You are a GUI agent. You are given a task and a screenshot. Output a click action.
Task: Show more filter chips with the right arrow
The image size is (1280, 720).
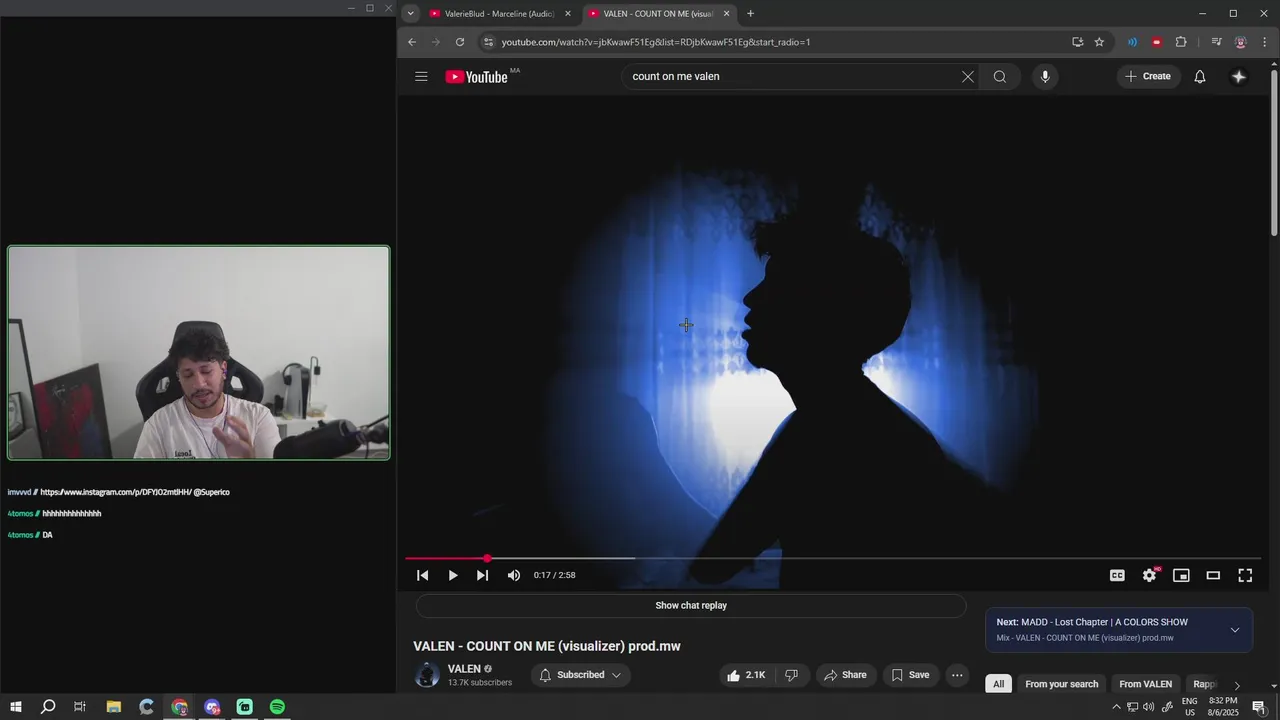coord(1237,685)
